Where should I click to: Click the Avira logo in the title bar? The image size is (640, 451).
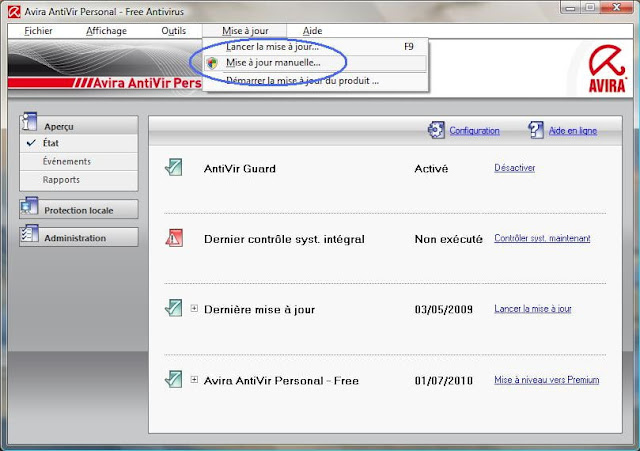coord(14,12)
